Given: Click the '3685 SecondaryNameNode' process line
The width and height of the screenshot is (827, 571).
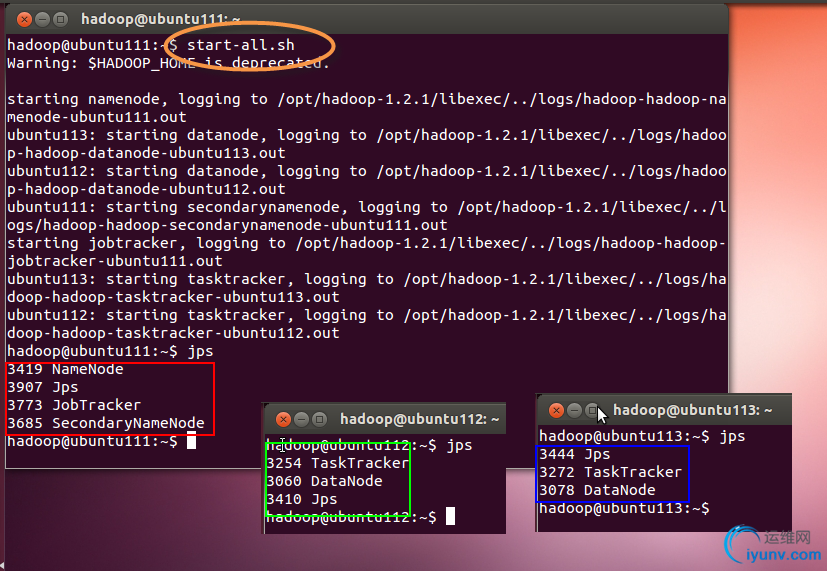Looking at the screenshot, I should point(105,423).
